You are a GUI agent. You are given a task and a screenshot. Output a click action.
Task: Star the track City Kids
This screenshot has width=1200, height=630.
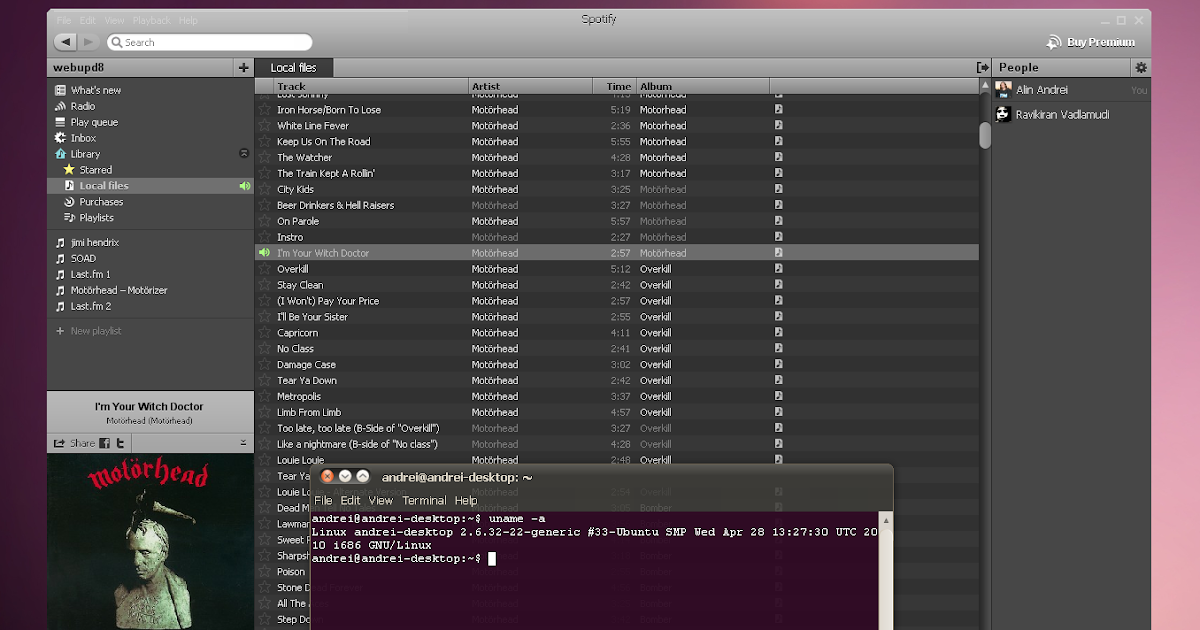264,189
